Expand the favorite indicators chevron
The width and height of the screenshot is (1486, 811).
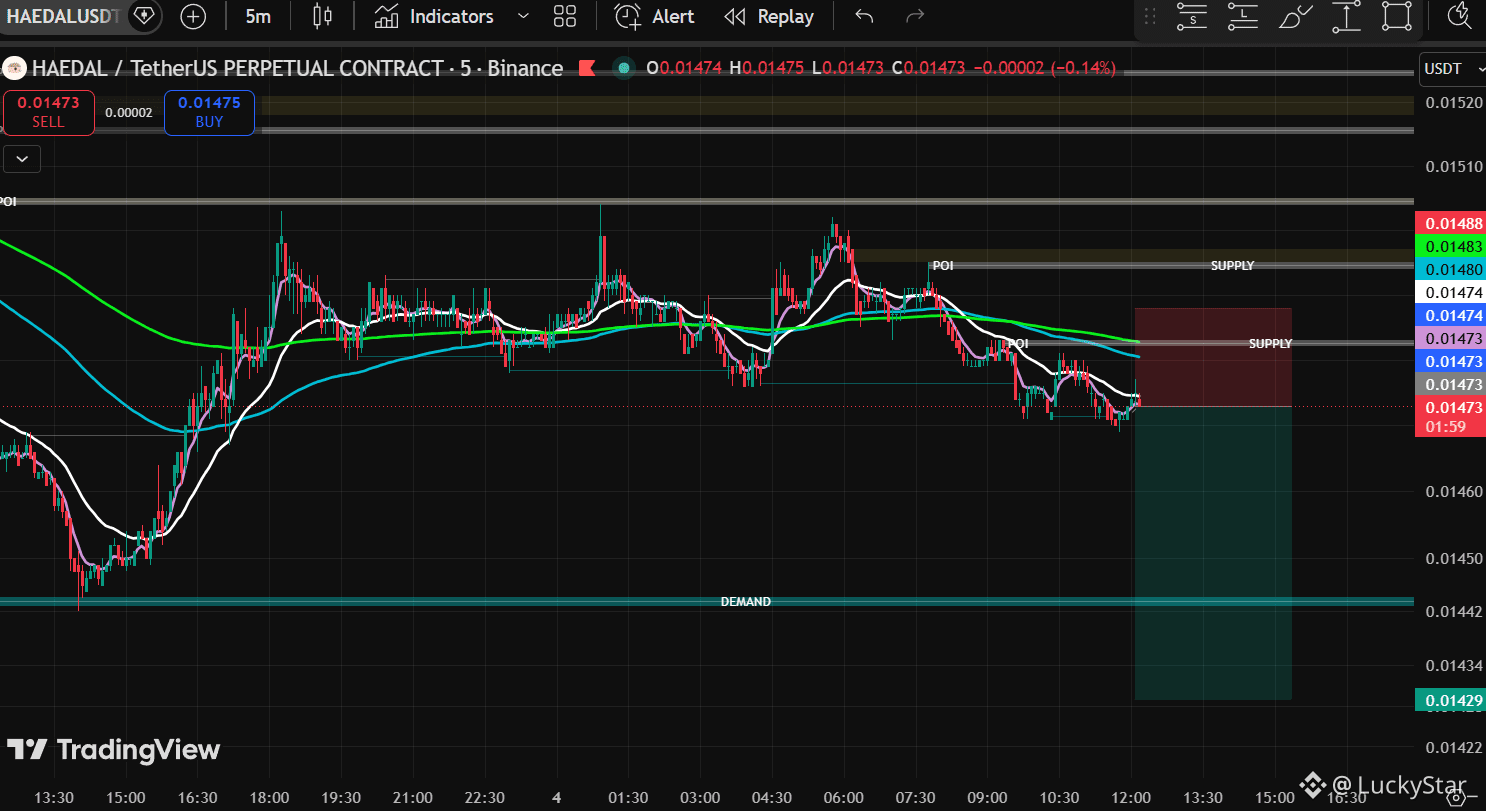click(x=523, y=16)
